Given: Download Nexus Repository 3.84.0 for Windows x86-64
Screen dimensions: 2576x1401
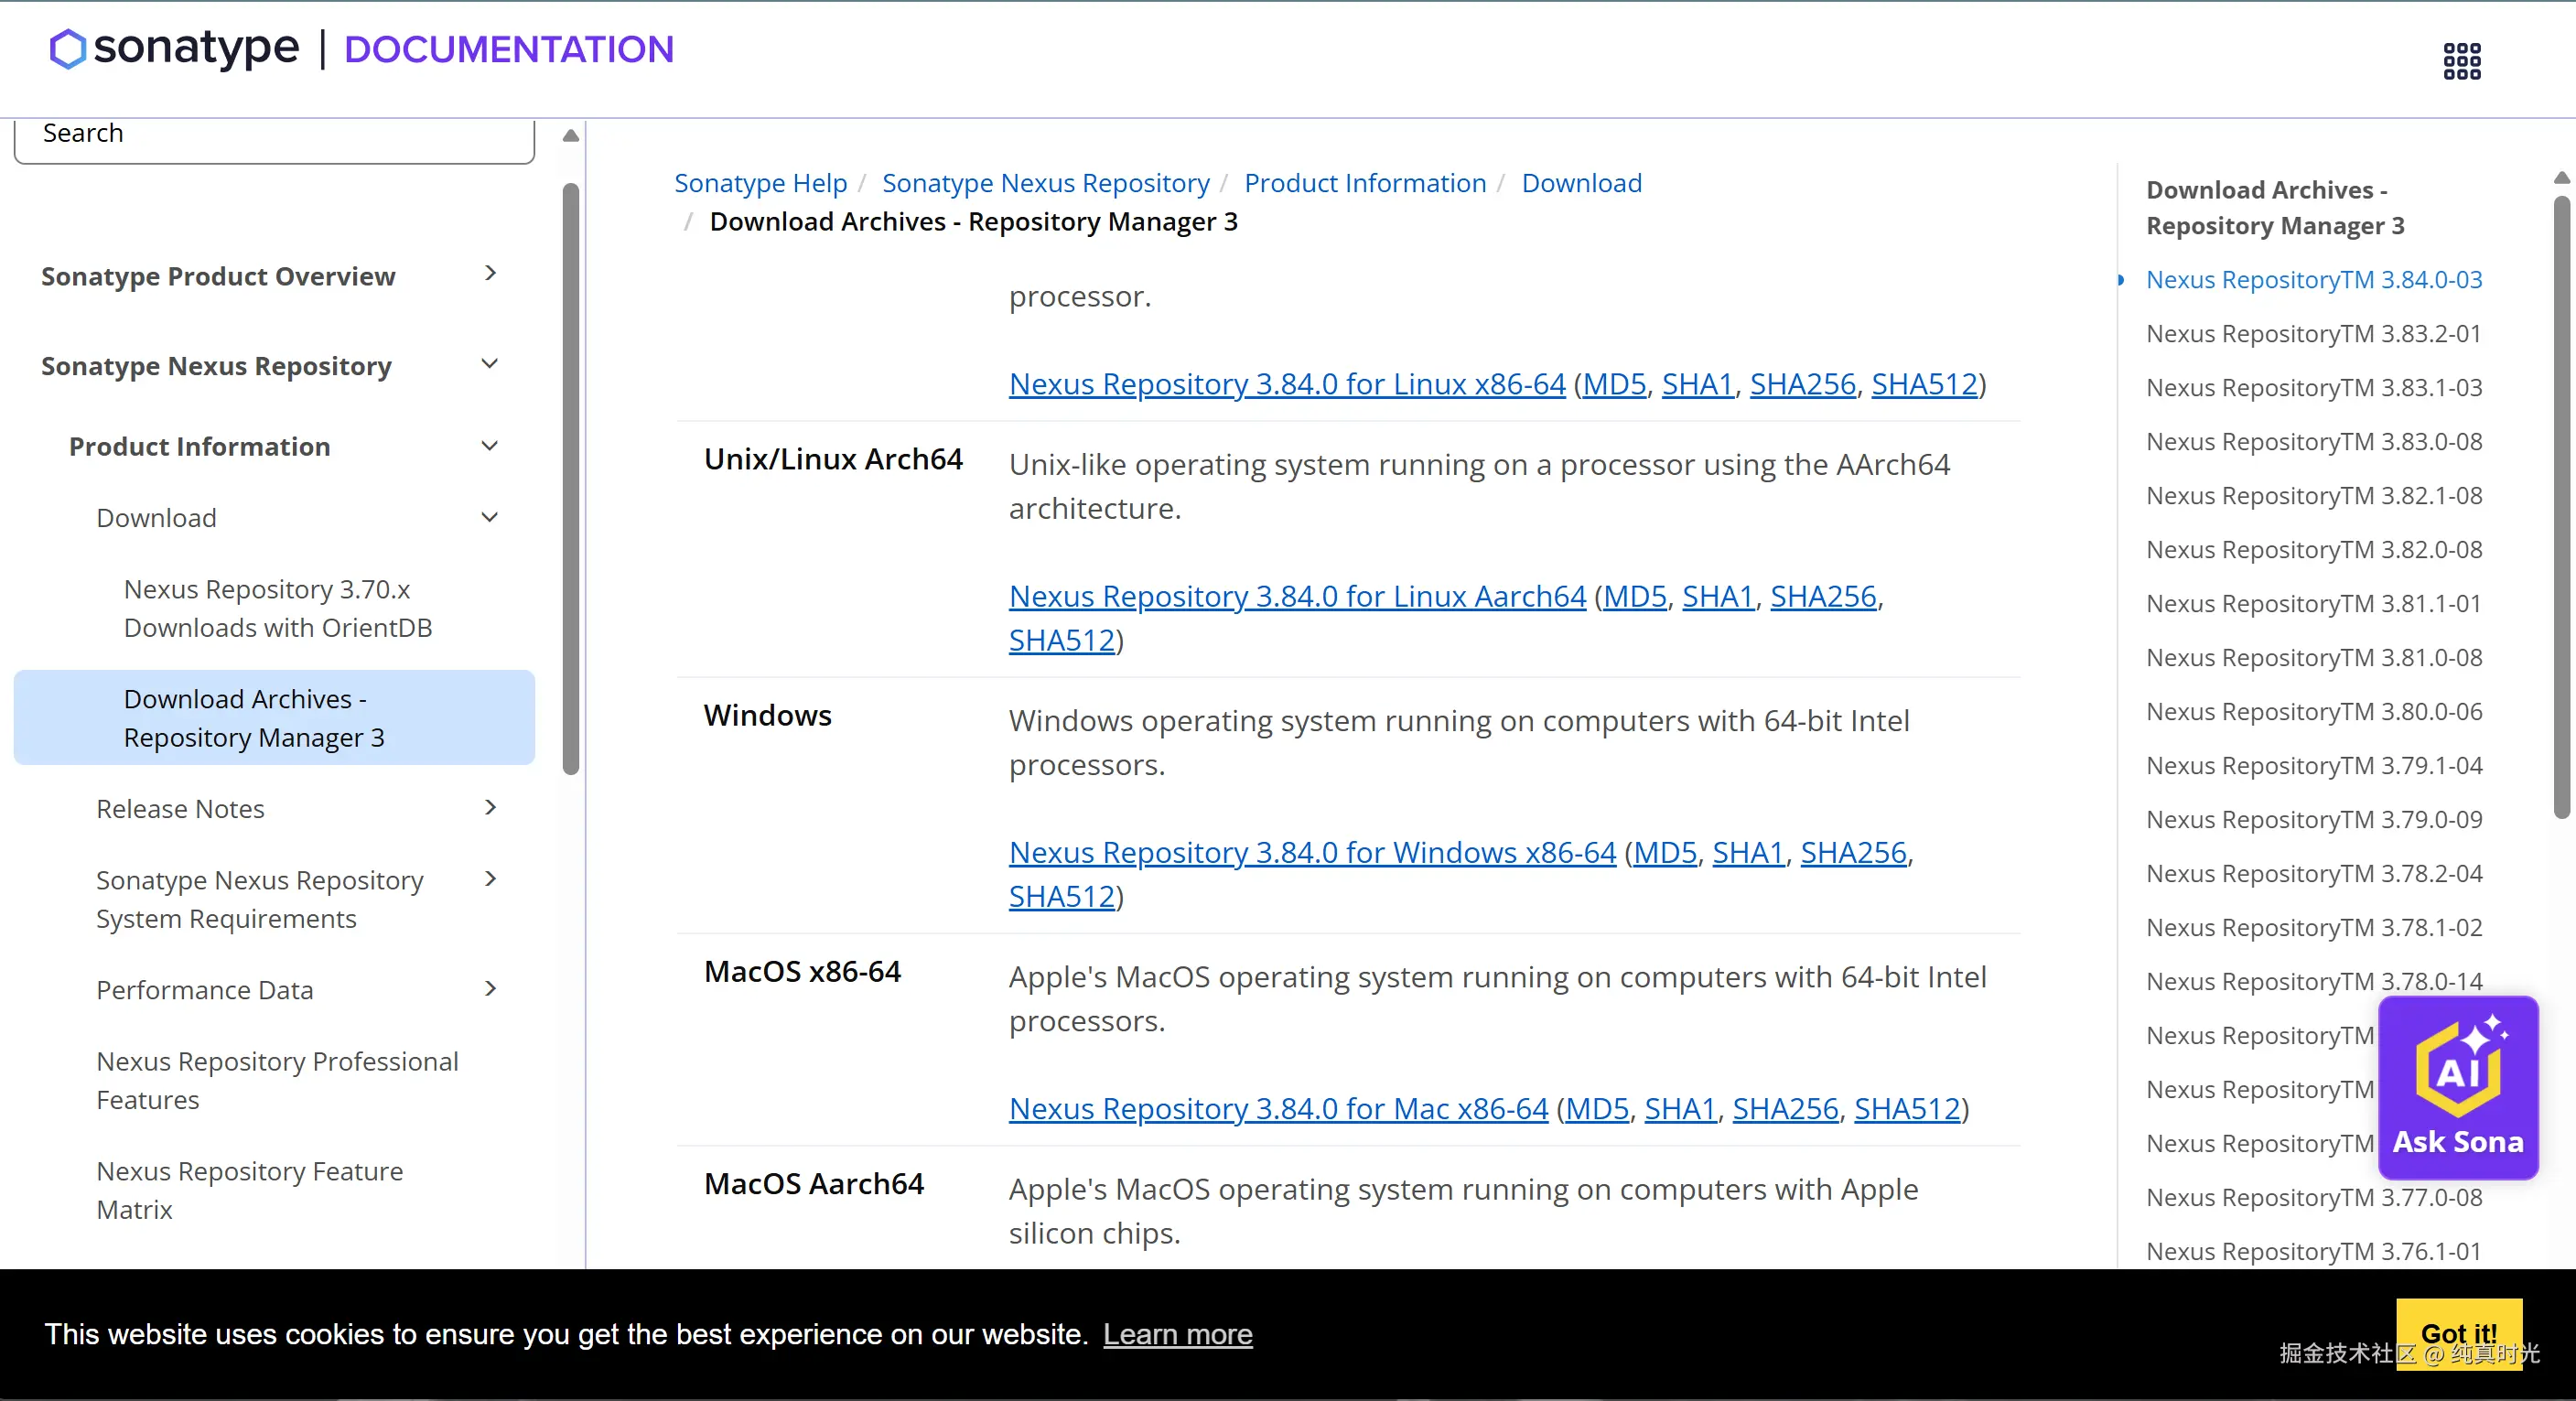Looking at the screenshot, I should click(1311, 852).
